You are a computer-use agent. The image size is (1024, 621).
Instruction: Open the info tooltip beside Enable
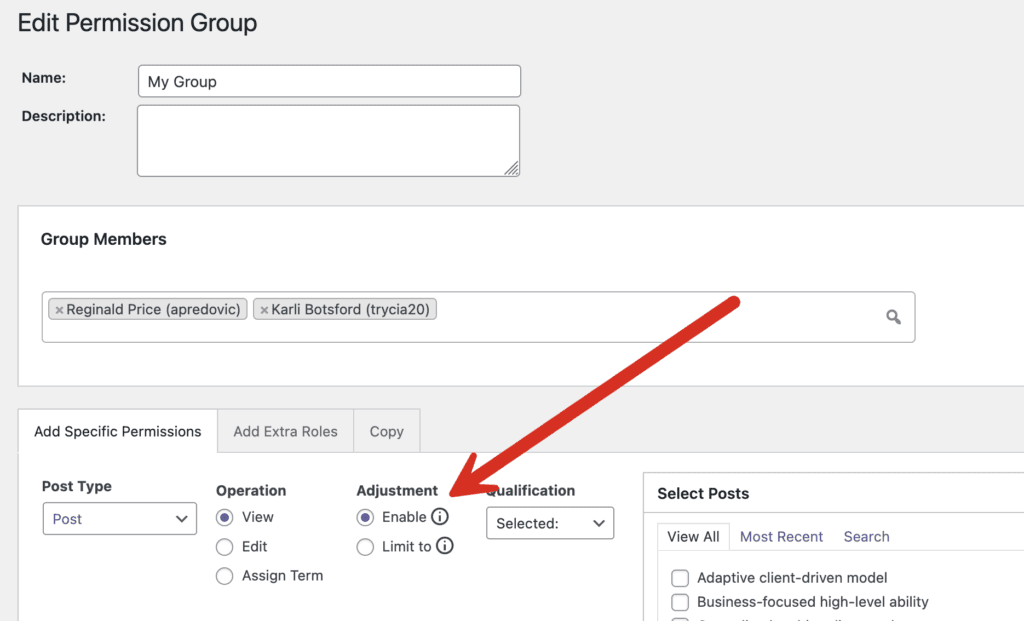(440, 517)
